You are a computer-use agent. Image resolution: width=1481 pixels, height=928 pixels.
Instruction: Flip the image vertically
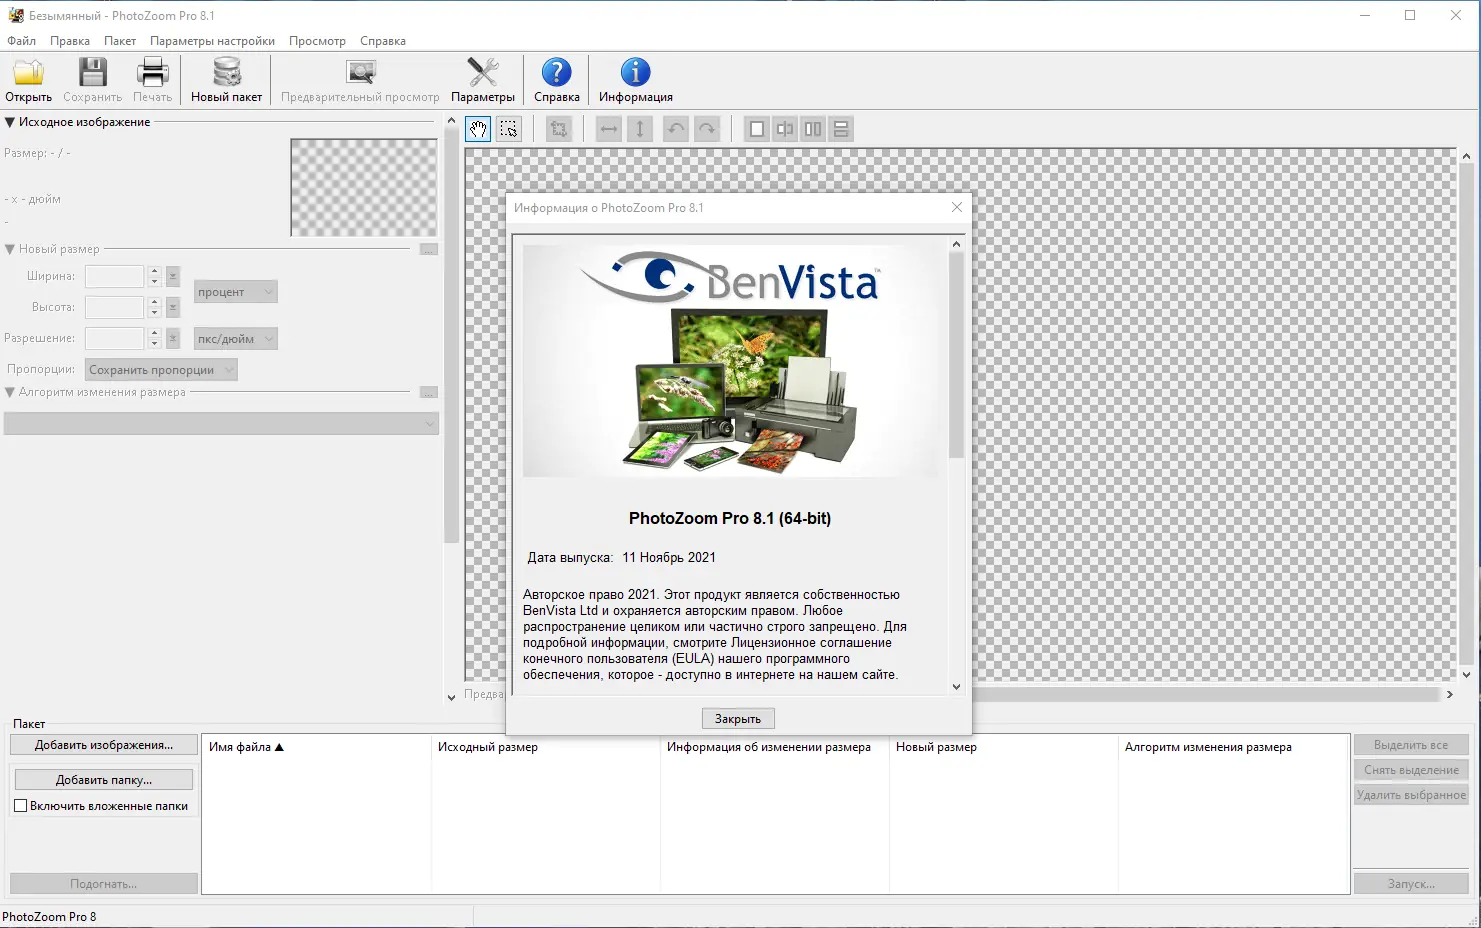(x=640, y=129)
